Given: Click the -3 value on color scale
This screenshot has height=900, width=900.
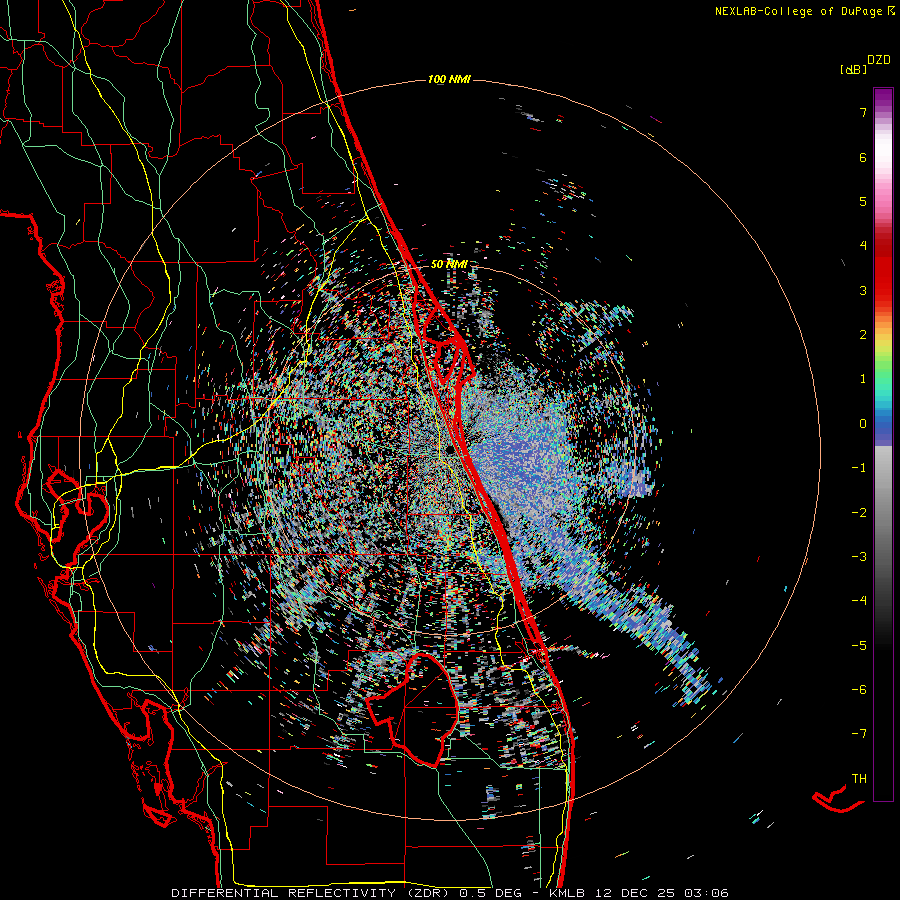Looking at the screenshot, I should click(x=859, y=557).
